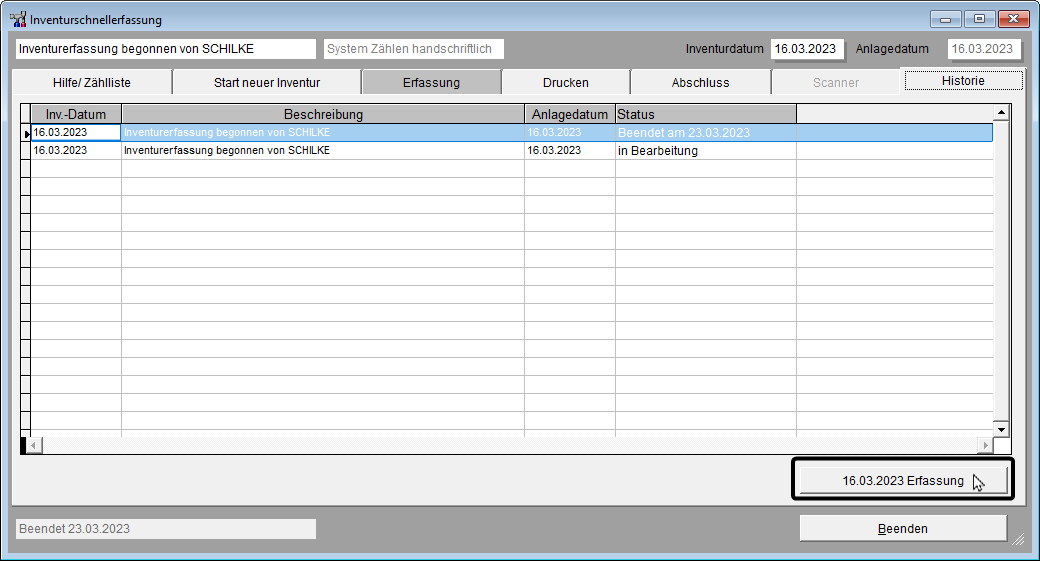Click Beschreibung cell of the in Bearbeitung row

pyautogui.click(x=323, y=151)
